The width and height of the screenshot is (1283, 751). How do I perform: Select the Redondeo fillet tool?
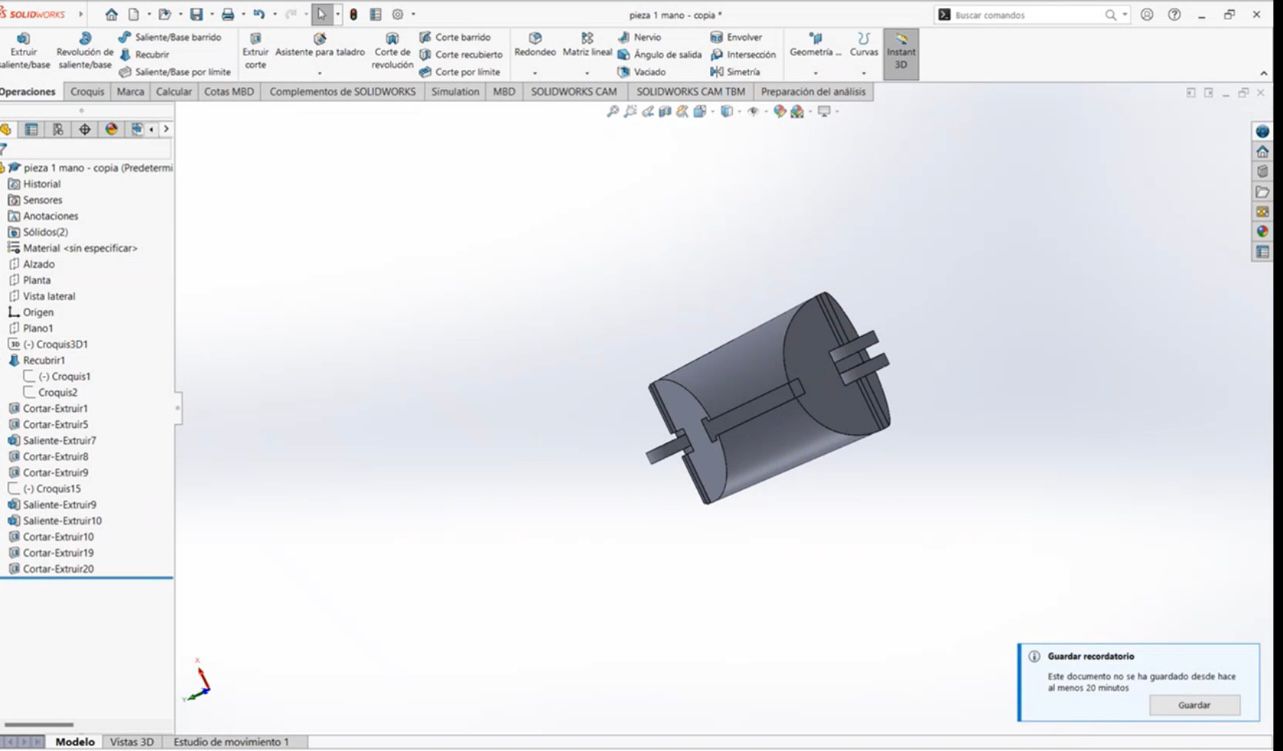click(x=535, y=45)
